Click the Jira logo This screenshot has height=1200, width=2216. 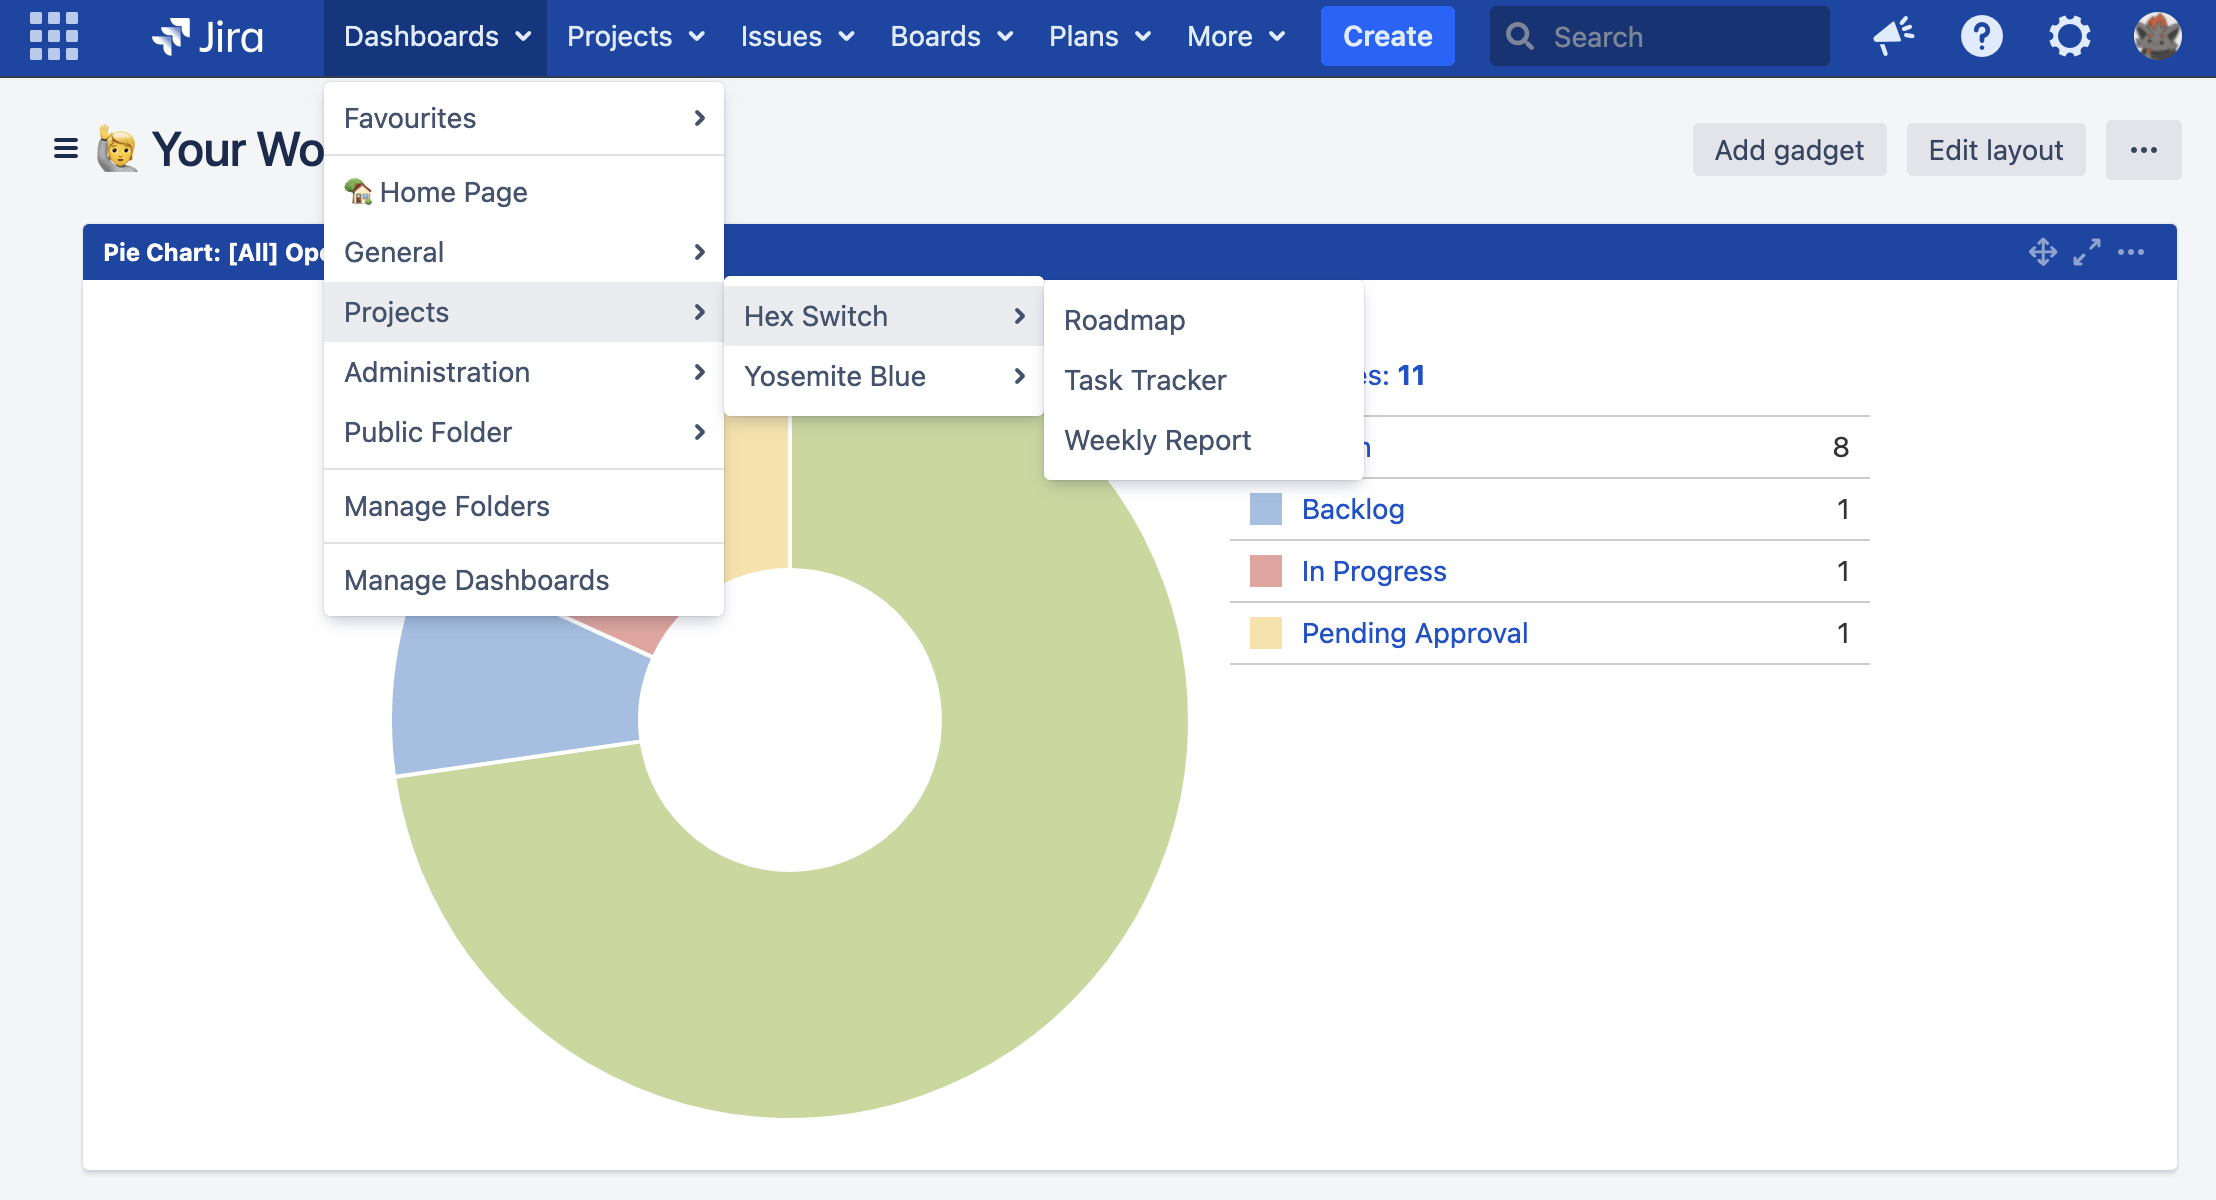(x=207, y=36)
